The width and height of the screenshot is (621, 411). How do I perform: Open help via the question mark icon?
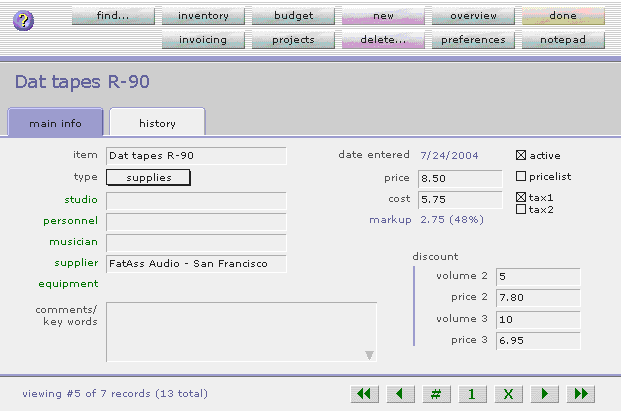tap(23, 20)
